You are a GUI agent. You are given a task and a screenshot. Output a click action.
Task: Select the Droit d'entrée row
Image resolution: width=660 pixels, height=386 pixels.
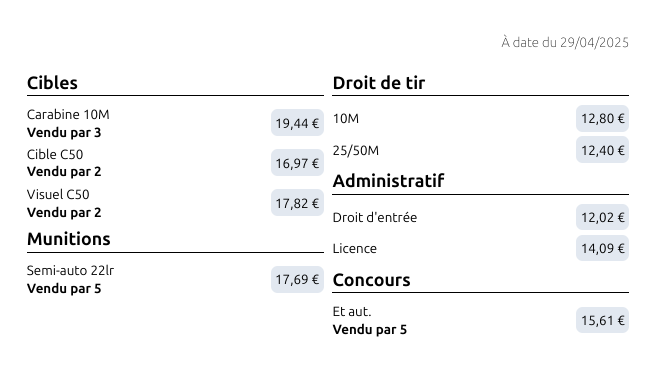pyautogui.click(x=481, y=217)
